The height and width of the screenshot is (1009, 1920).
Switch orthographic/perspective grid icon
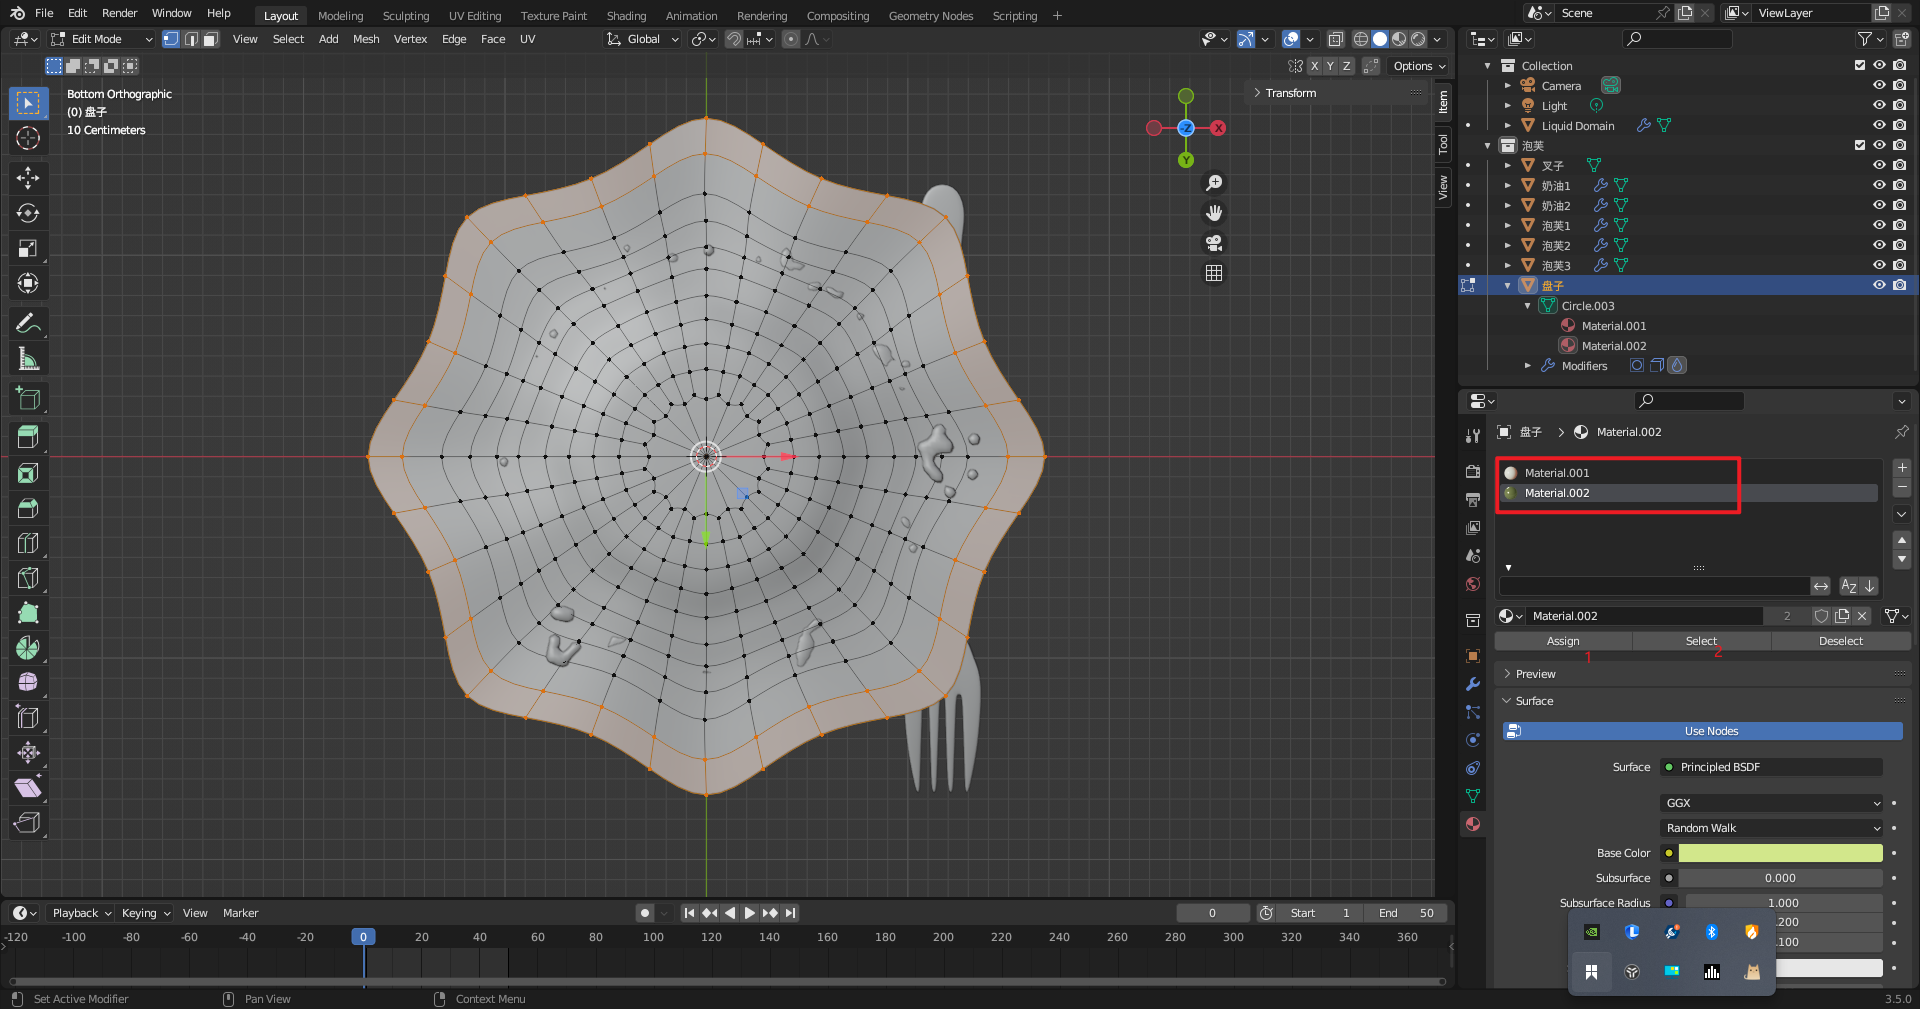tap(1214, 273)
